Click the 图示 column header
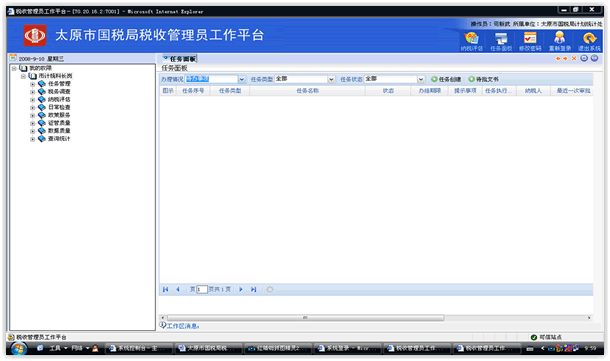Image resolution: width=610 pixels, height=361 pixels. [x=168, y=91]
